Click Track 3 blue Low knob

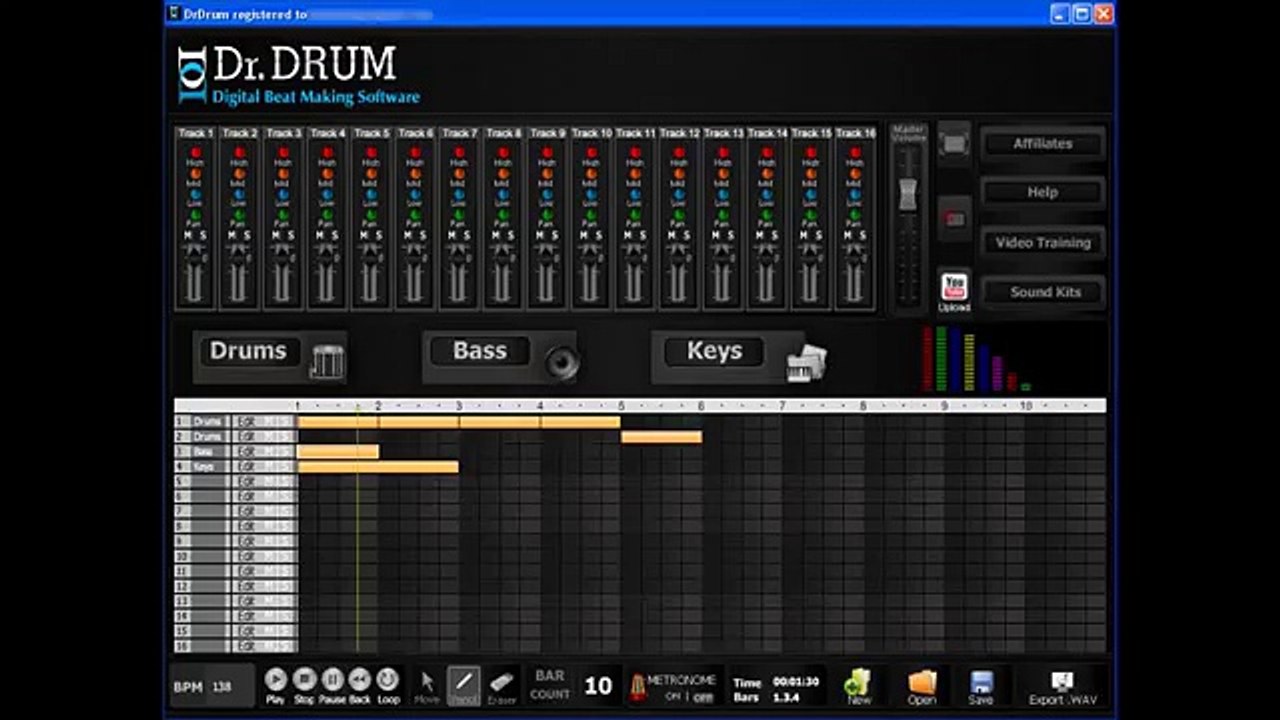(283, 194)
